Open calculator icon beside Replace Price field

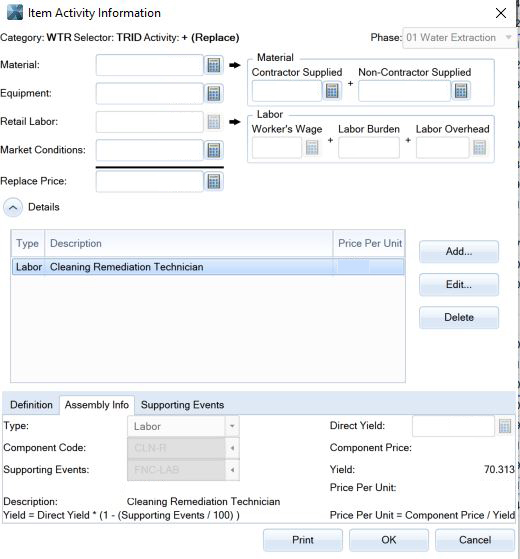point(213,181)
